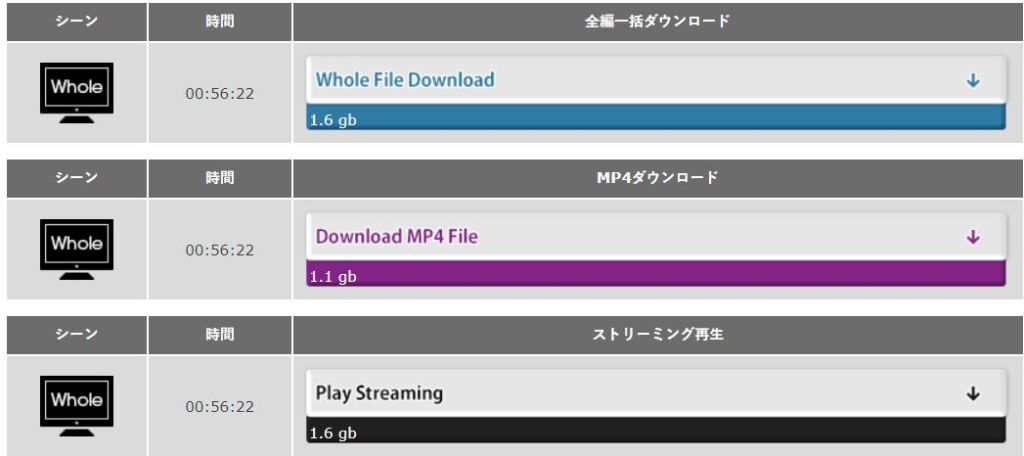Click the 00:56:22 duration in the whole-file row
Viewport: 1024px width, 456px height.
pos(220,93)
